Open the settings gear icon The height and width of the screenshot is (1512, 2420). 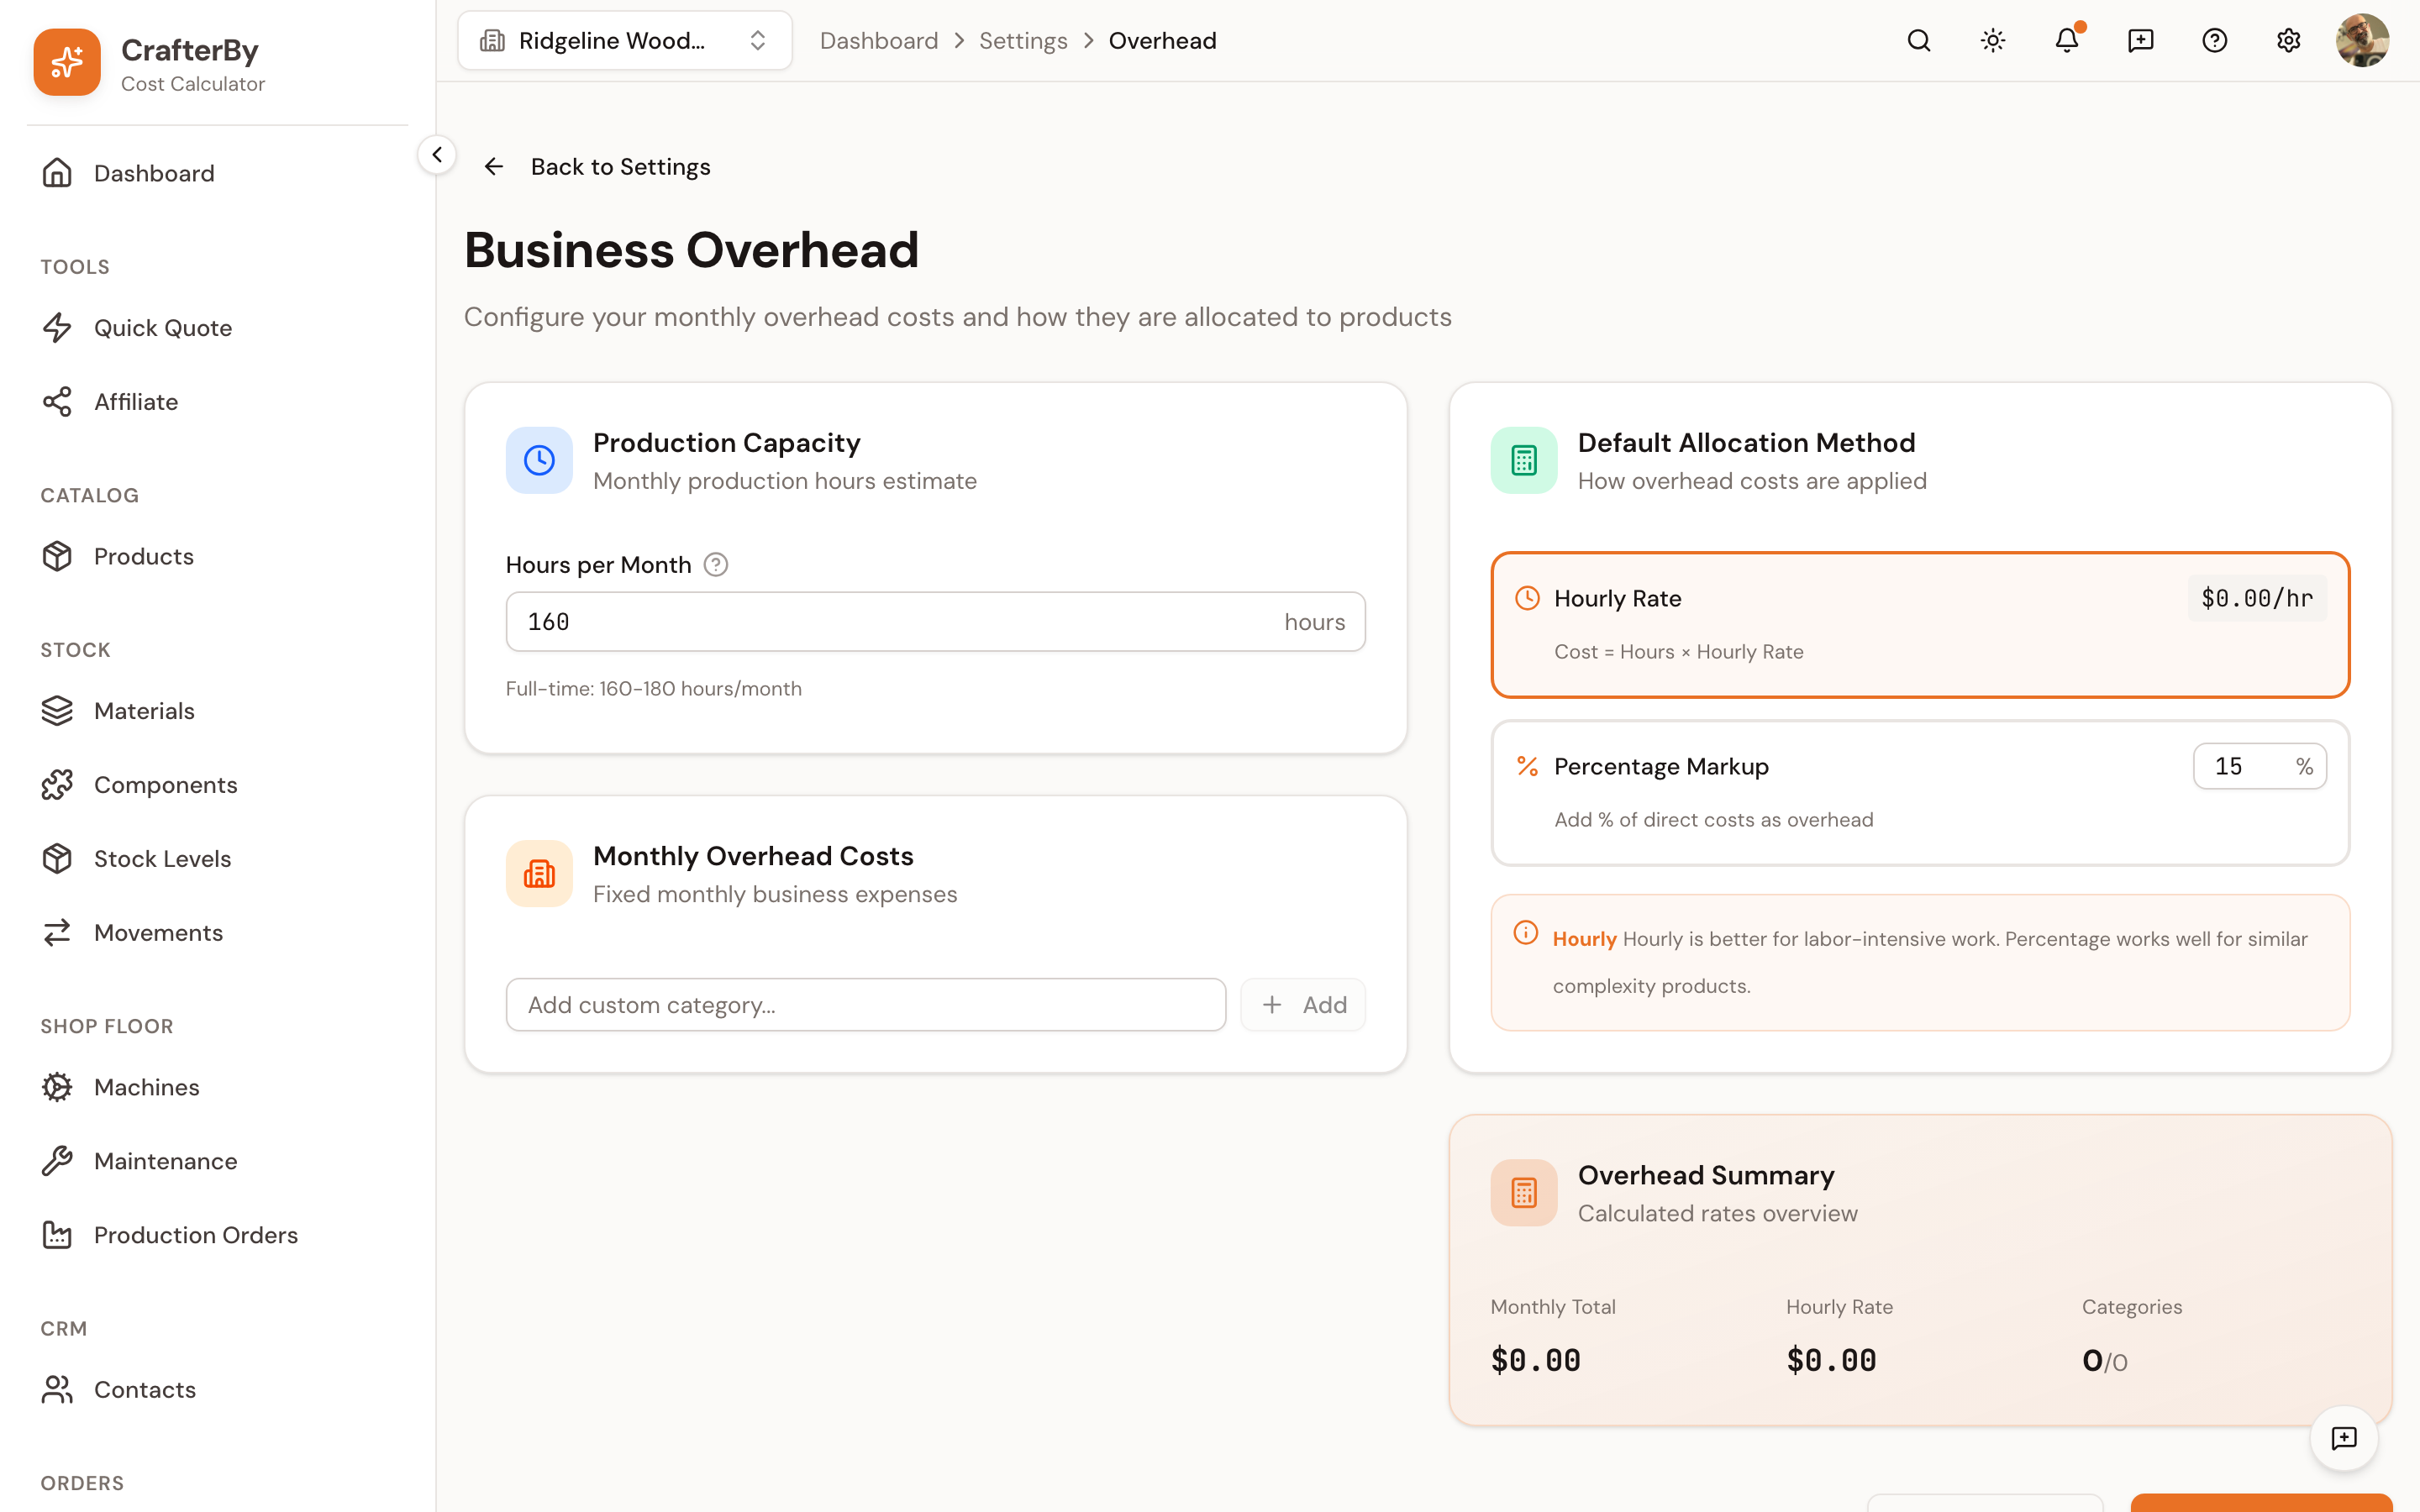[2288, 41]
